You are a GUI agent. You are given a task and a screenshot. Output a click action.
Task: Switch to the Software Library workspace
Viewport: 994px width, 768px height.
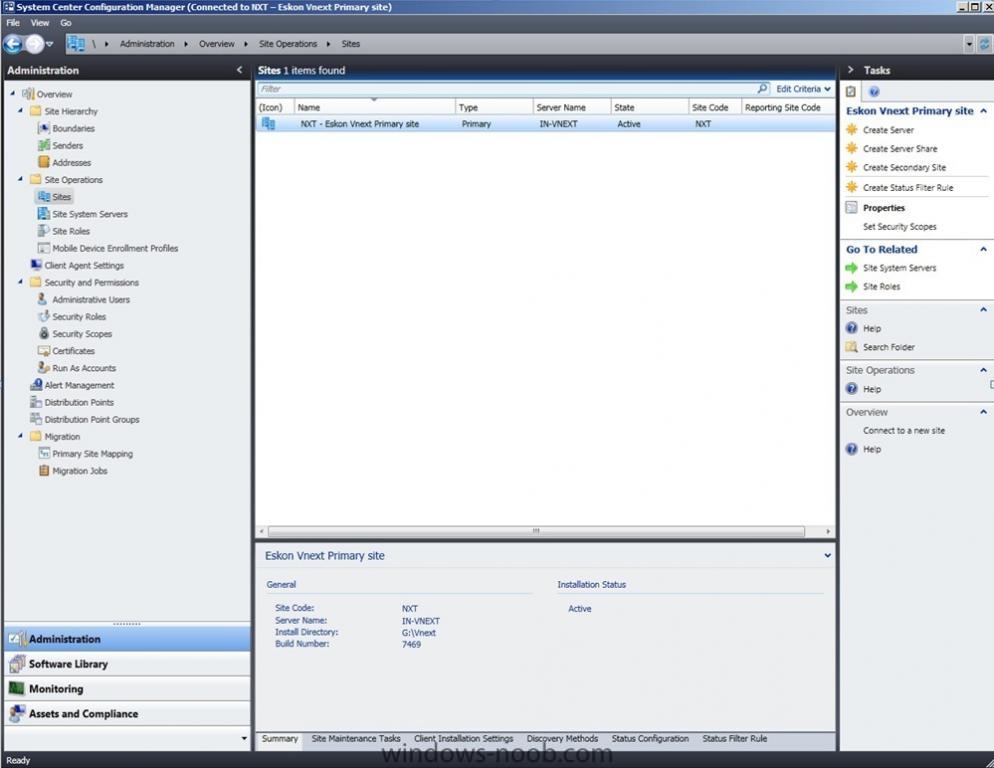(127, 664)
